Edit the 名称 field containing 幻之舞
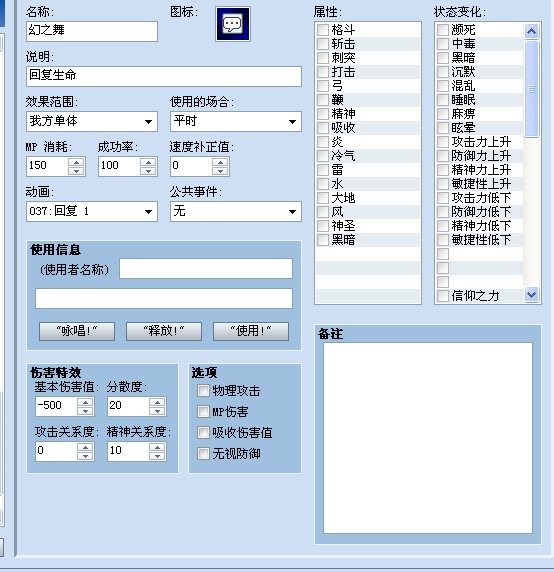 pyautogui.click(x=92, y=31)
